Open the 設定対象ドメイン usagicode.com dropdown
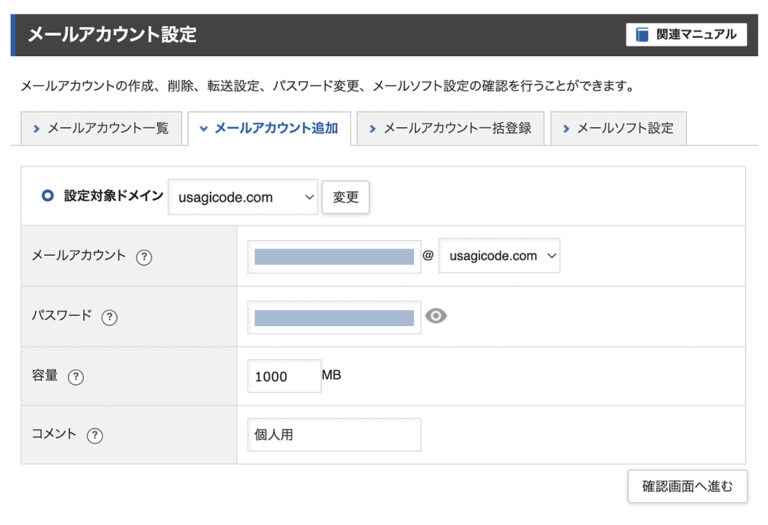Viewport: 768px width, 525px height. tap(242, 198)
